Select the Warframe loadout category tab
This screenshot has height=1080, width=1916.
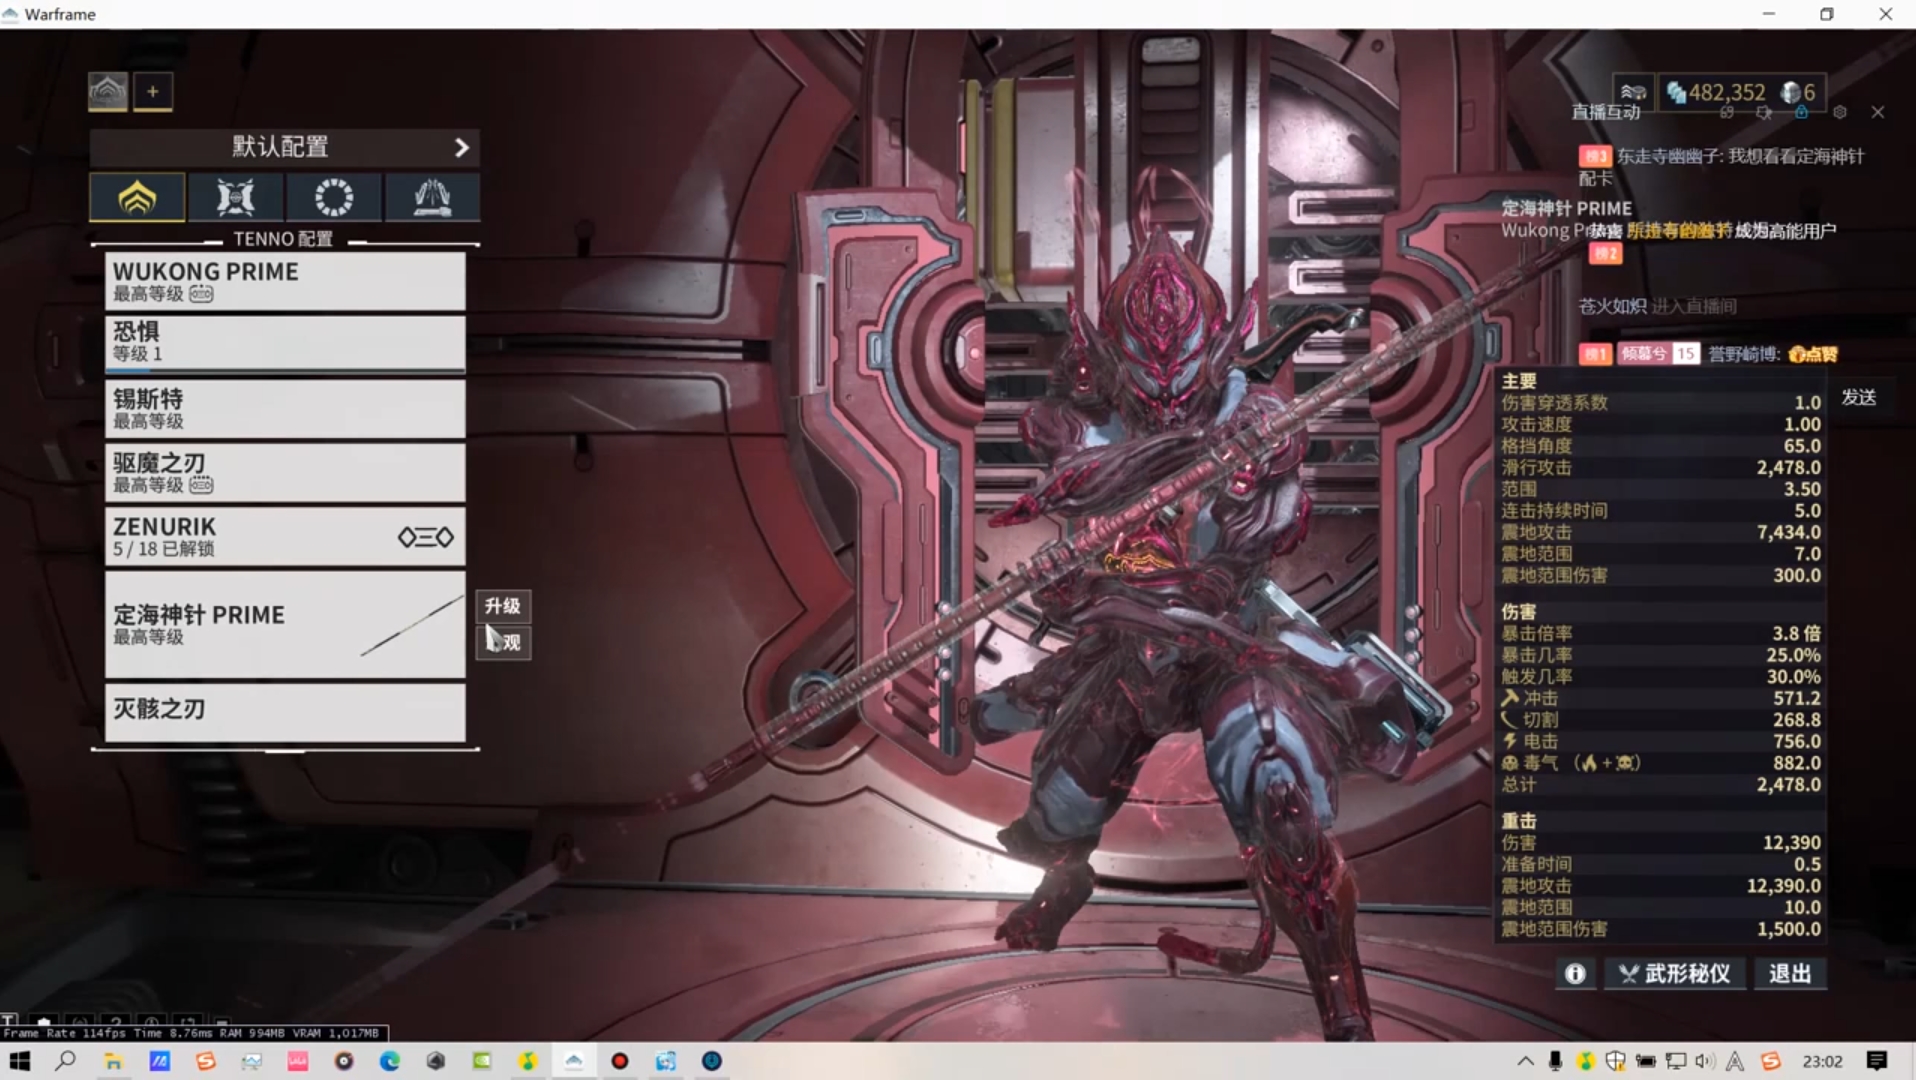(137, 197)
